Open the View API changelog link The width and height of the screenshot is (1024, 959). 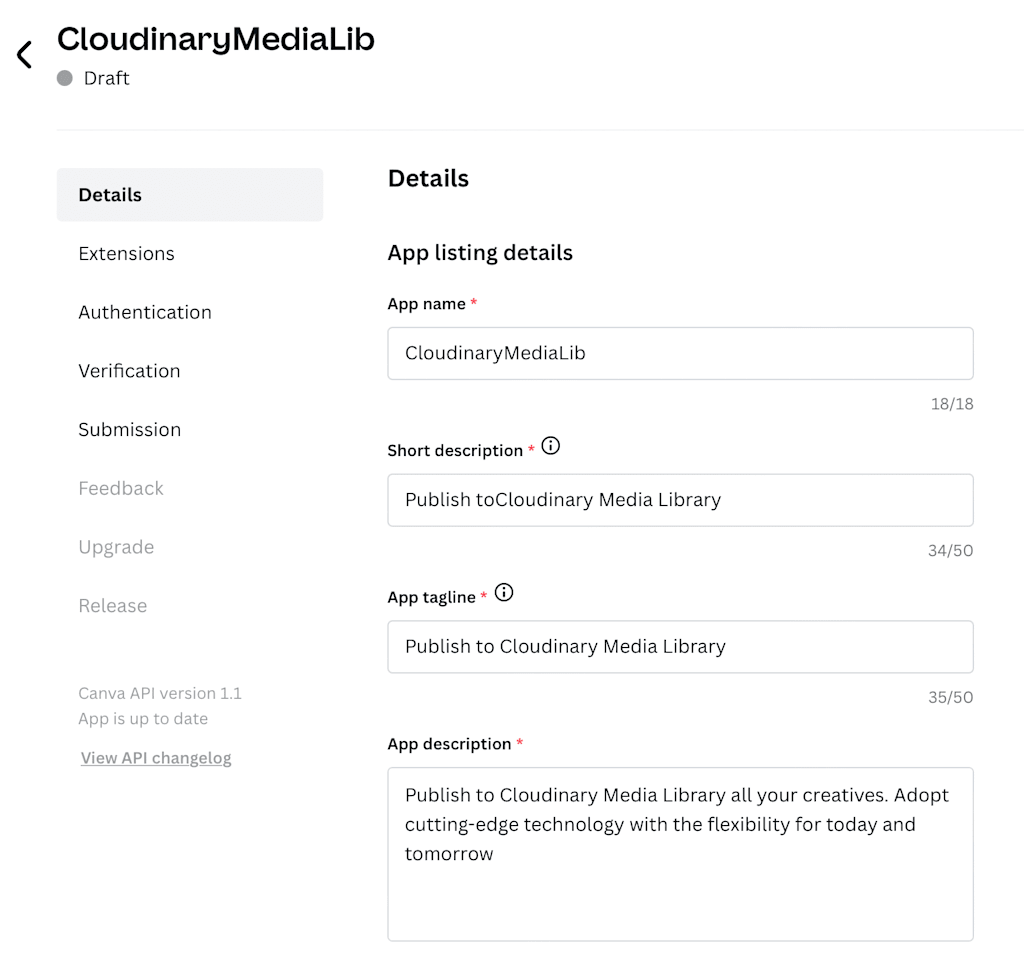point(156,758)
